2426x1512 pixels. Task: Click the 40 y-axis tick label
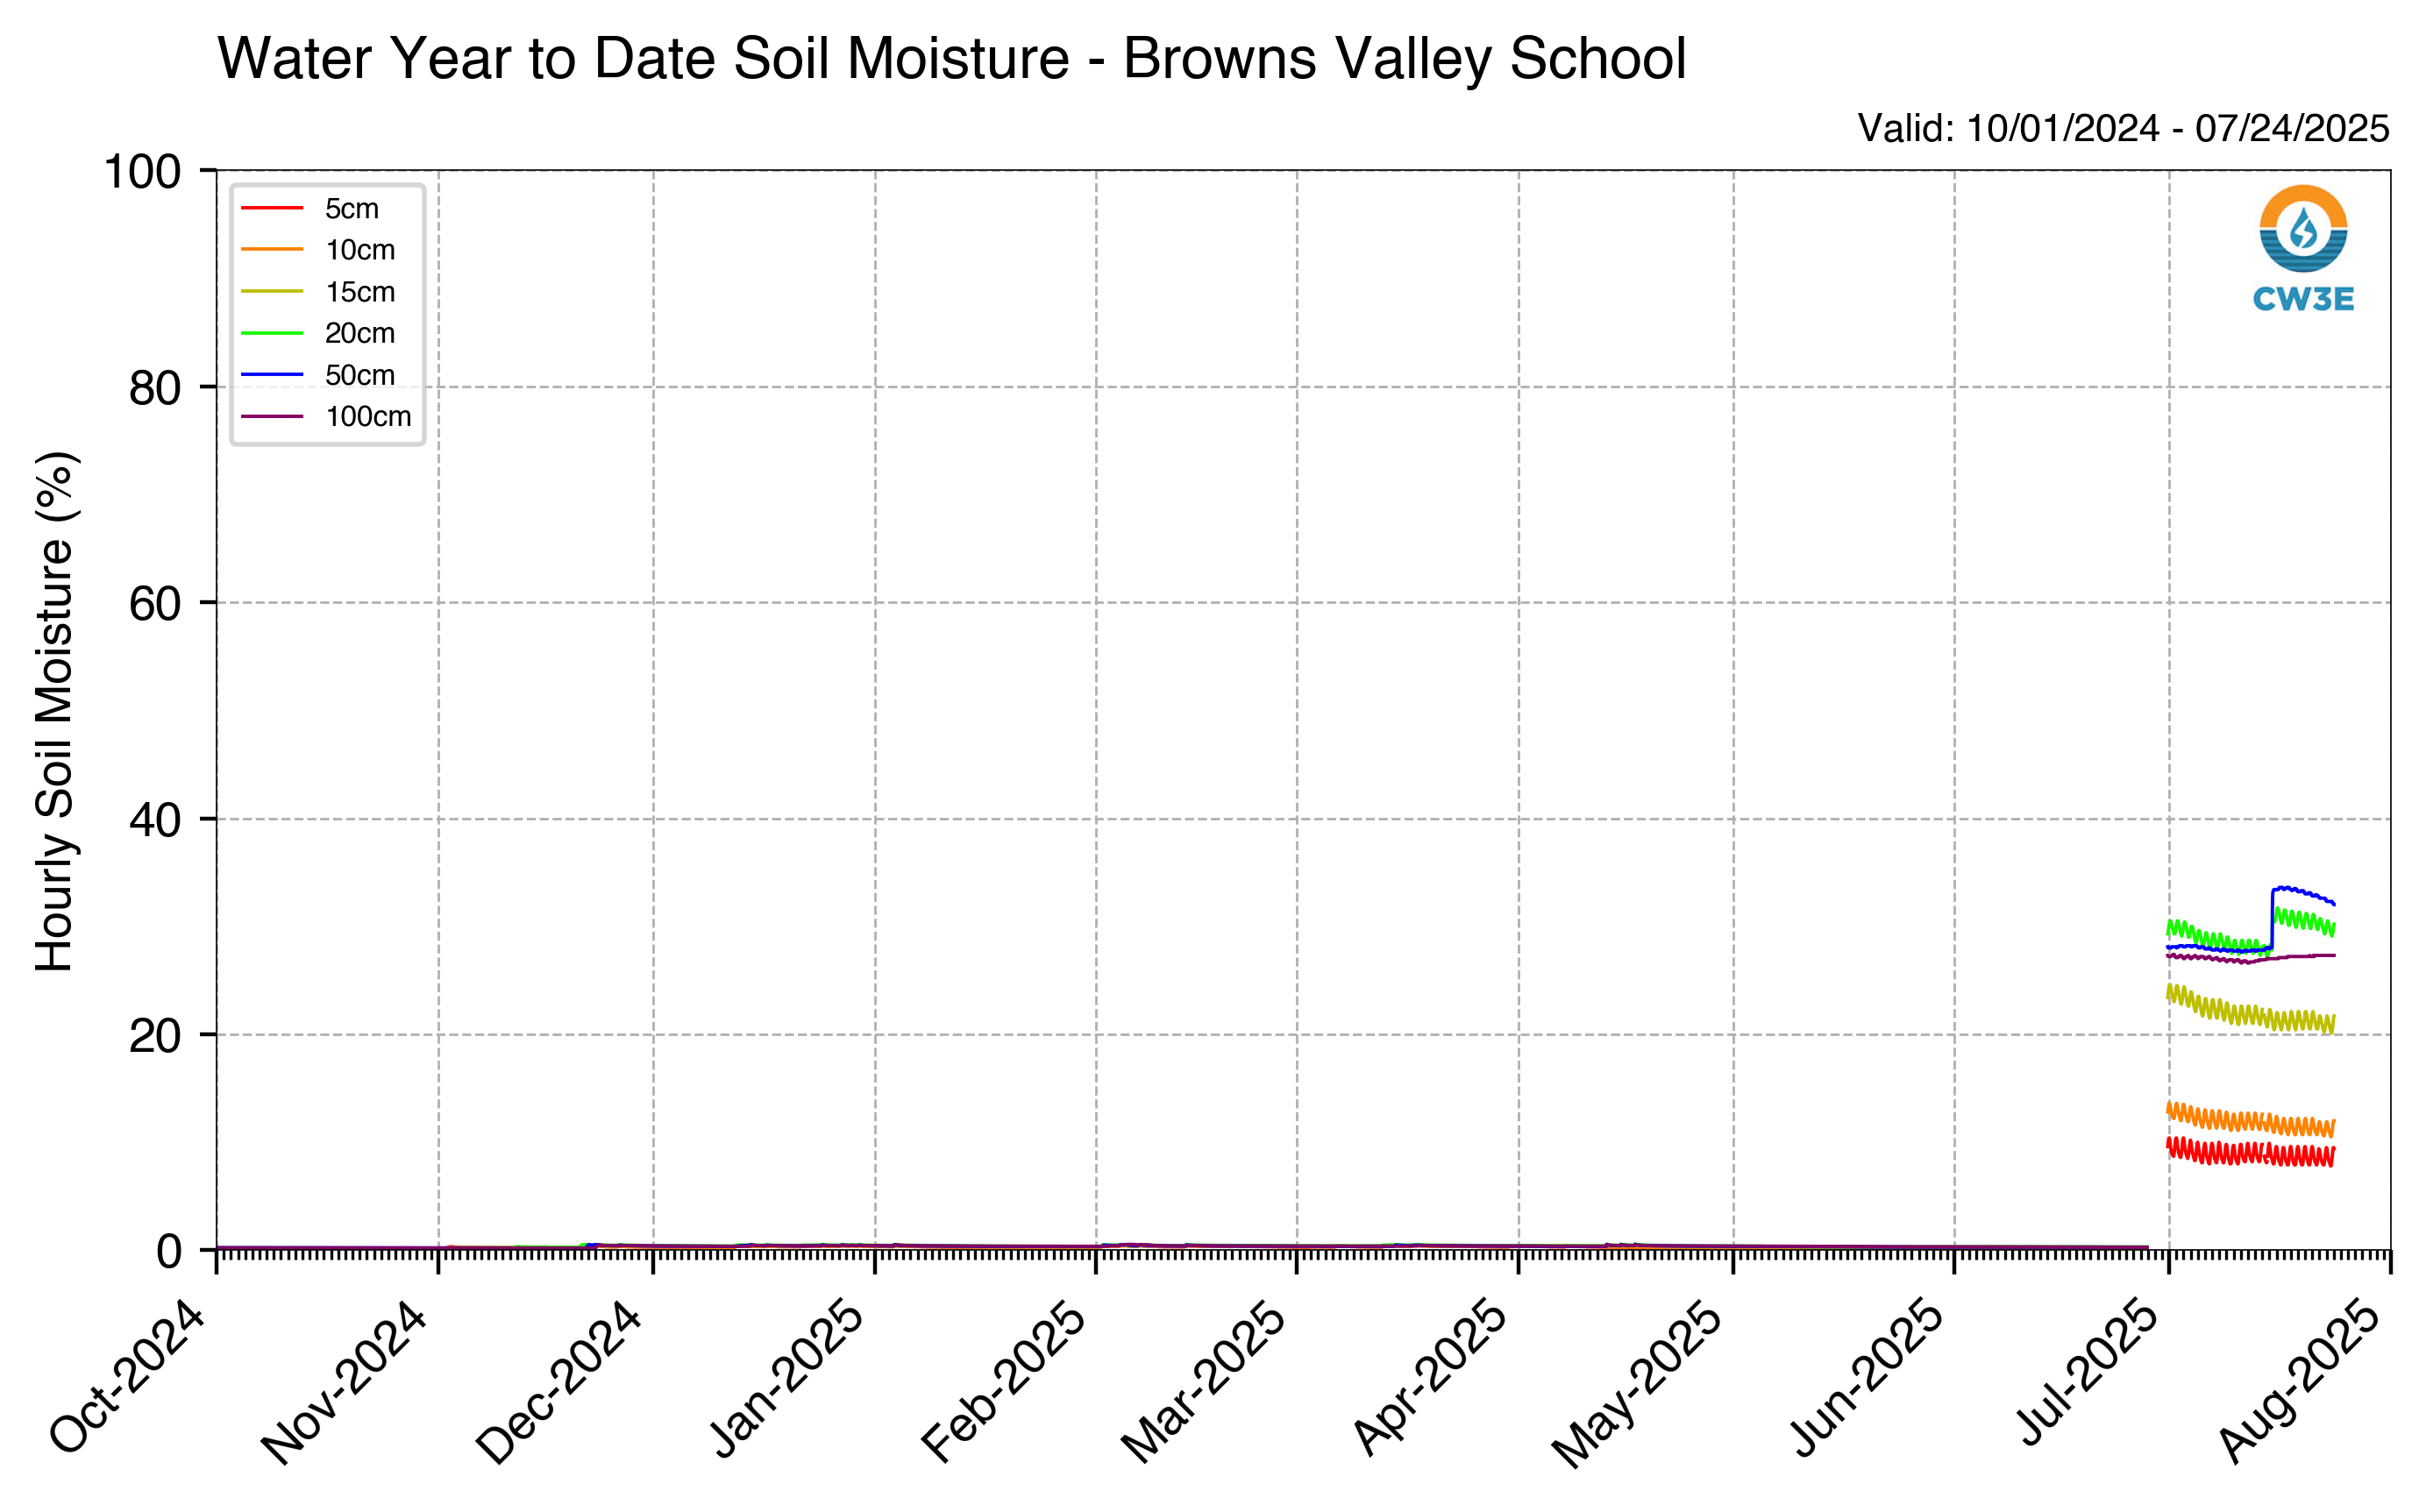155,820
